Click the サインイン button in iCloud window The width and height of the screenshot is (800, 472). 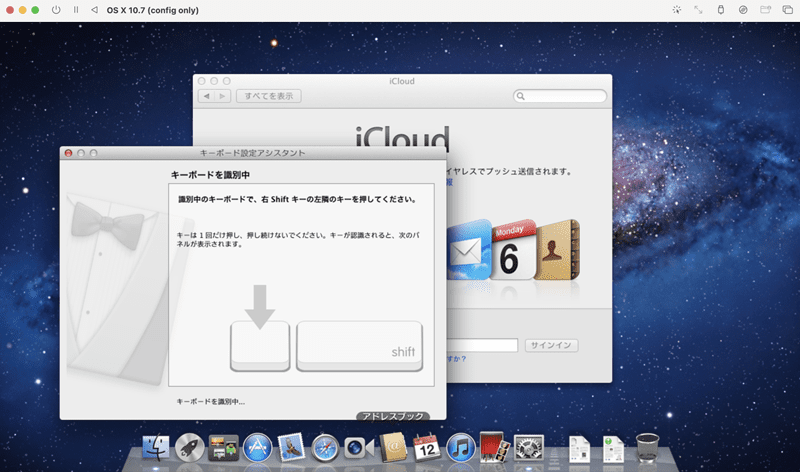click(551, 345)
